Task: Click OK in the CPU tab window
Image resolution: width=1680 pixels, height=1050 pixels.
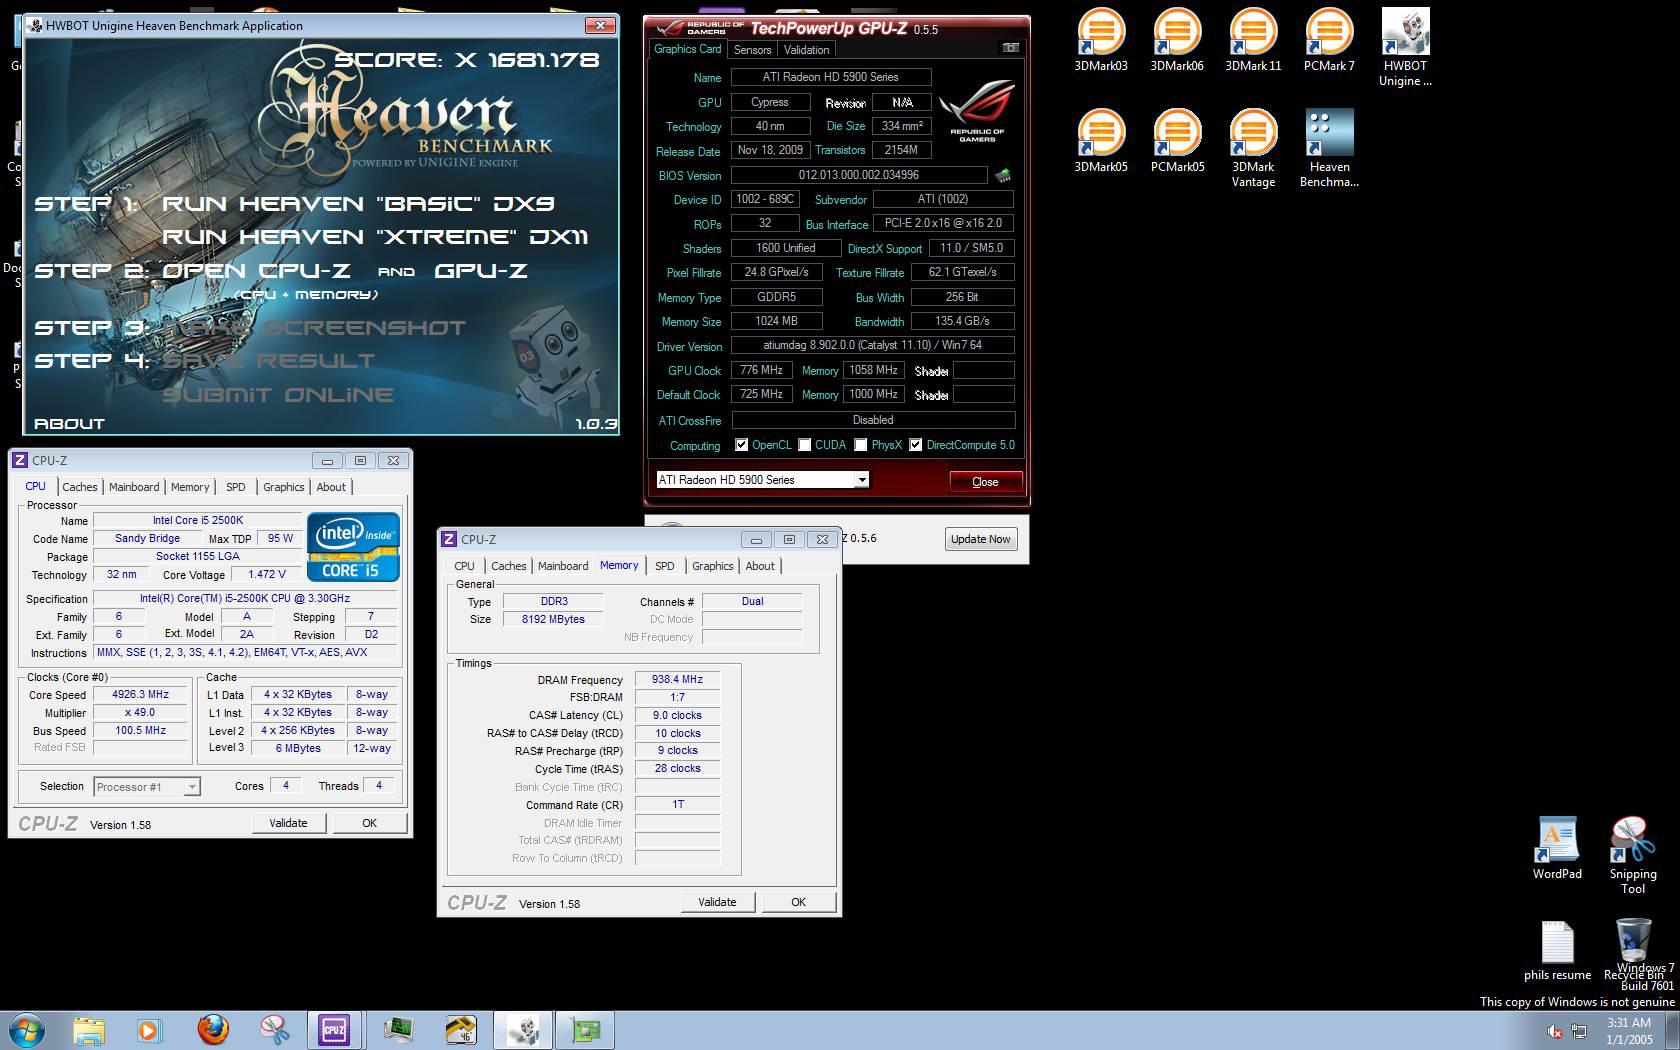Action: (x=369, y=823)
